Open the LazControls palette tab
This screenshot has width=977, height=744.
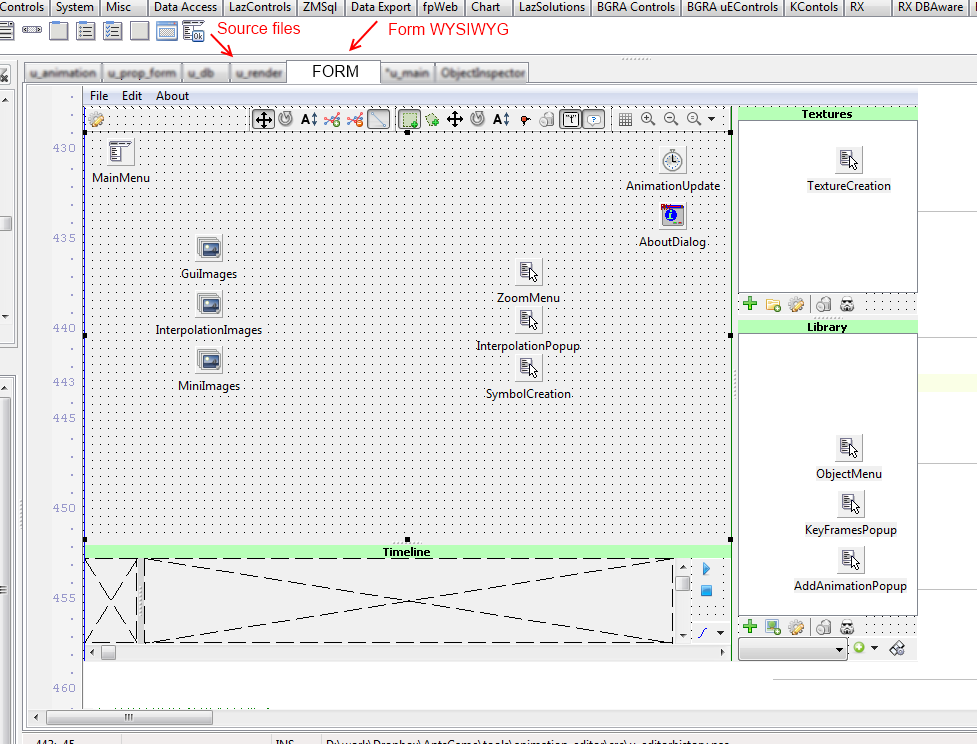(260, 7)
